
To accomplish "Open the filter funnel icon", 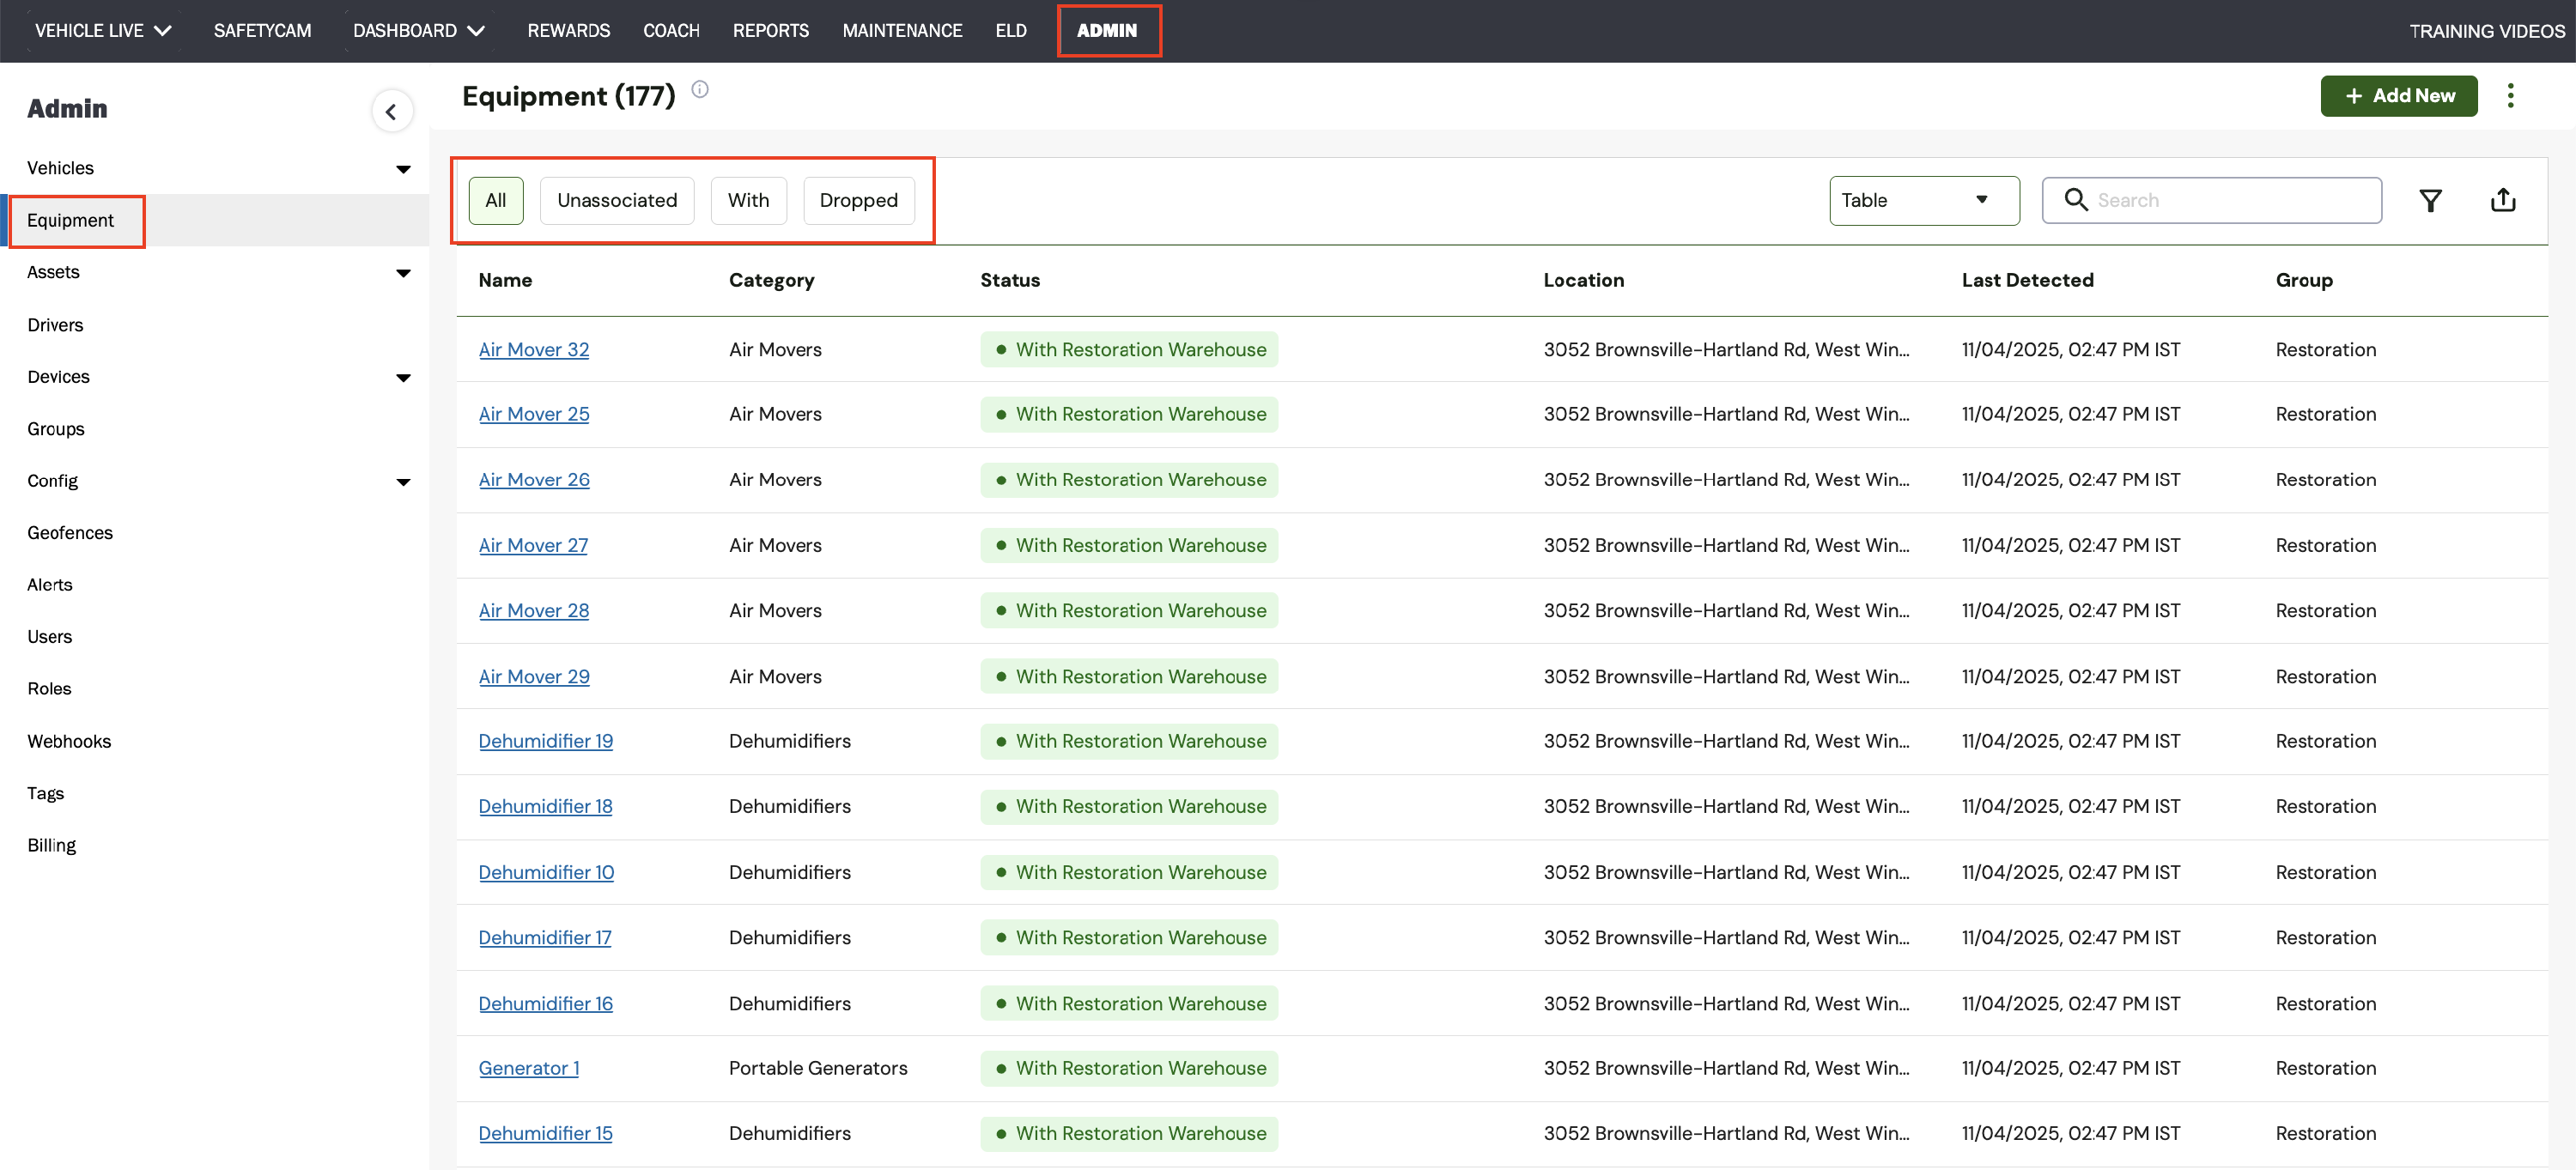I will (2430, 201).
